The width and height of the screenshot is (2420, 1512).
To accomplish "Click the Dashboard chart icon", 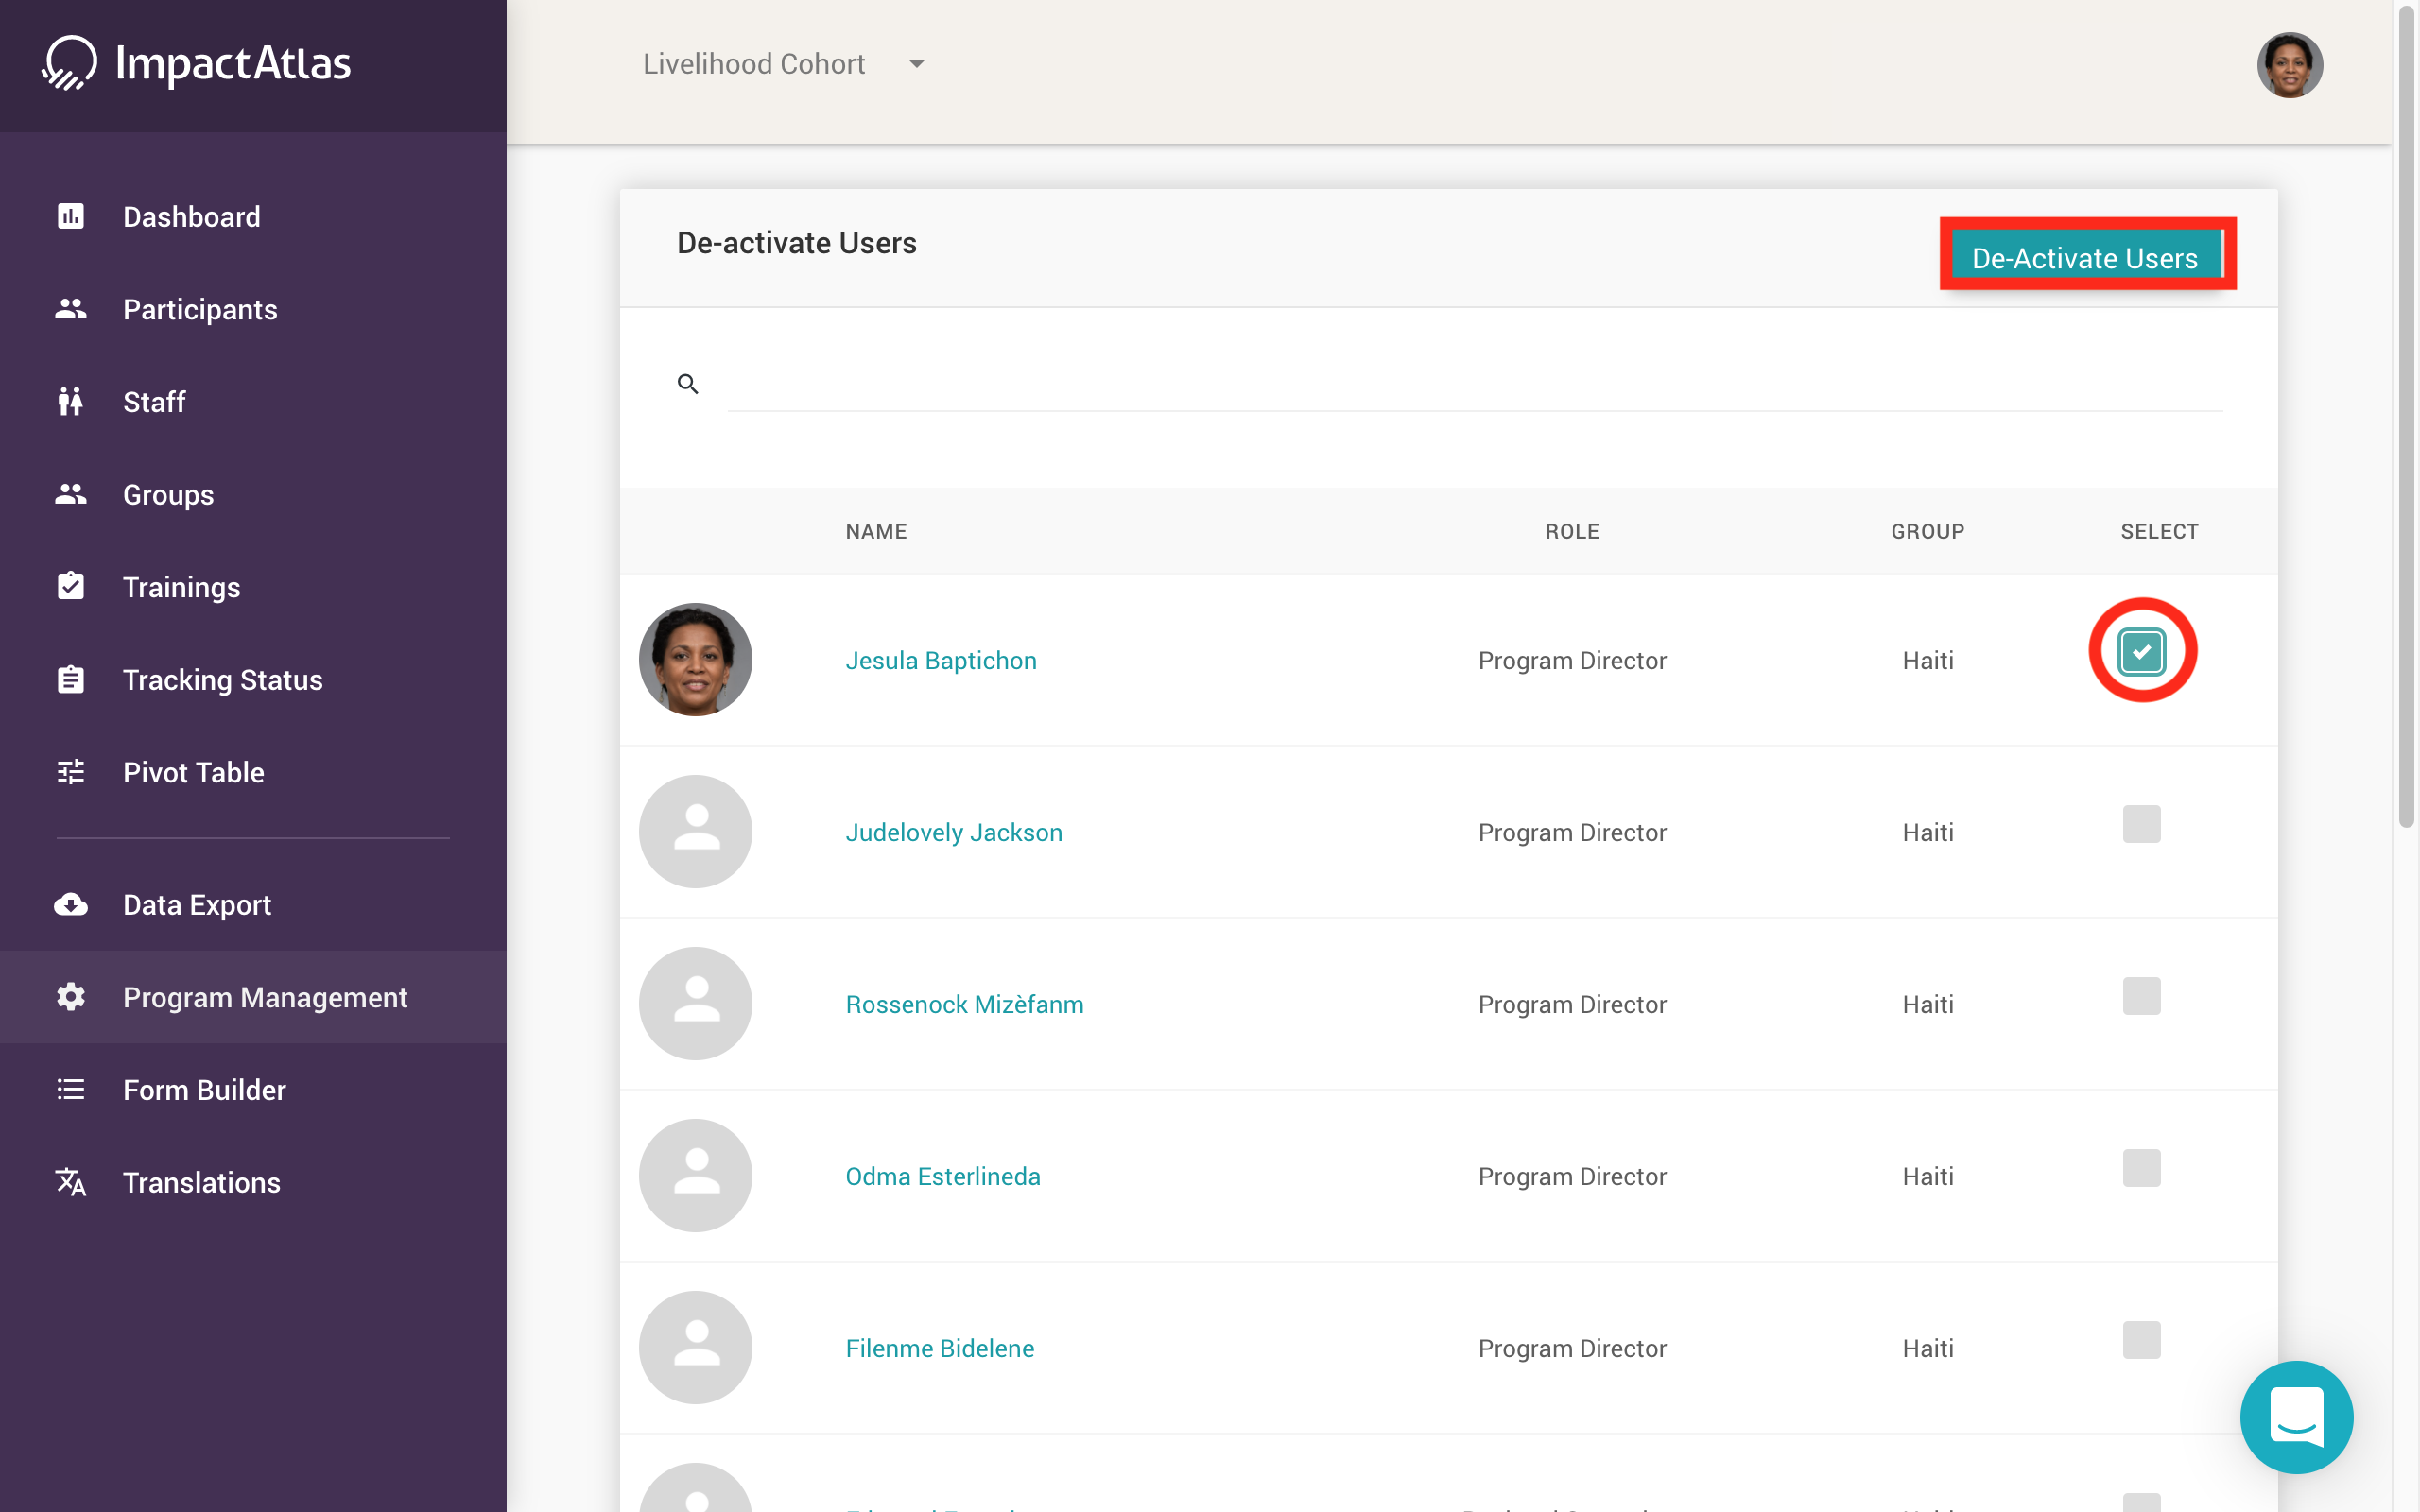I will click(x=71, y=216).
